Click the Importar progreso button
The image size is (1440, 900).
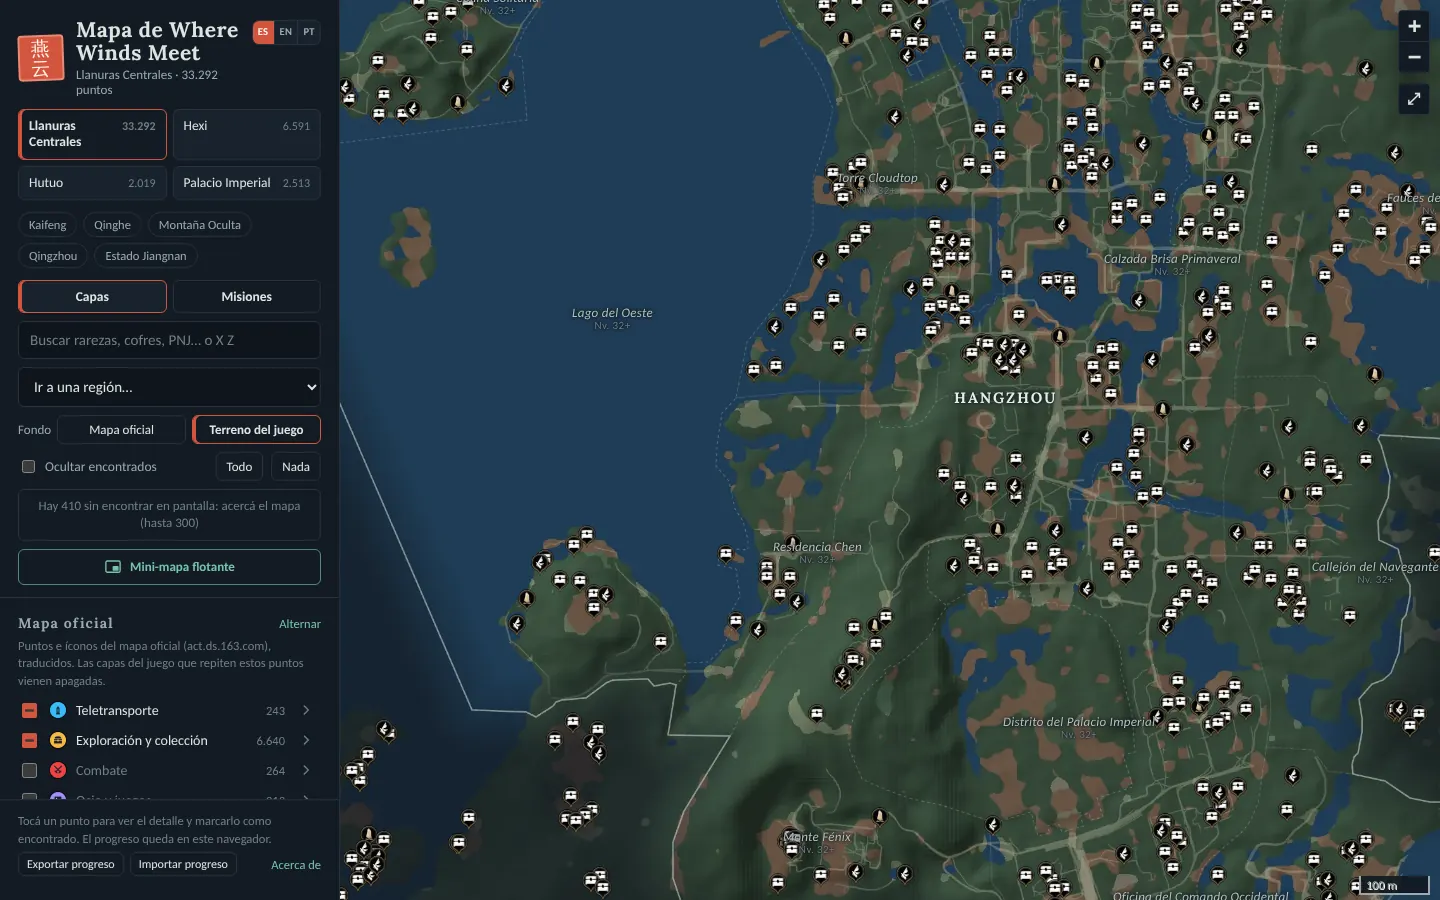[183, 864]
